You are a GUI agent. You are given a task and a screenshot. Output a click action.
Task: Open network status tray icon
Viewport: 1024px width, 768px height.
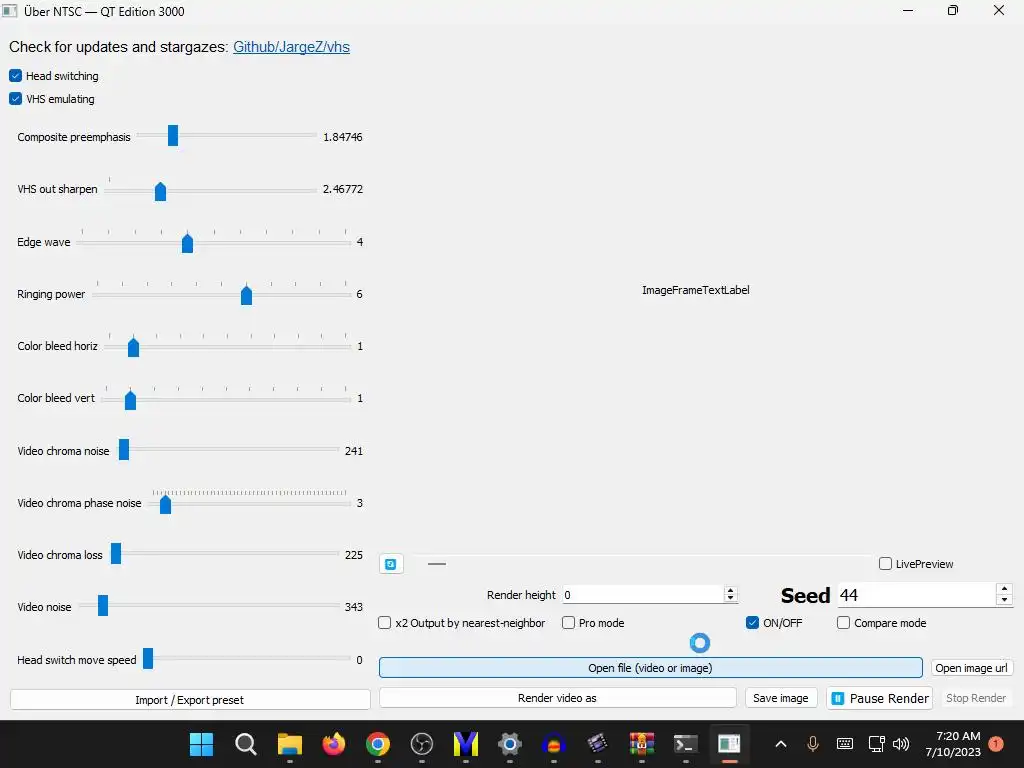click(x=876, y=744)
